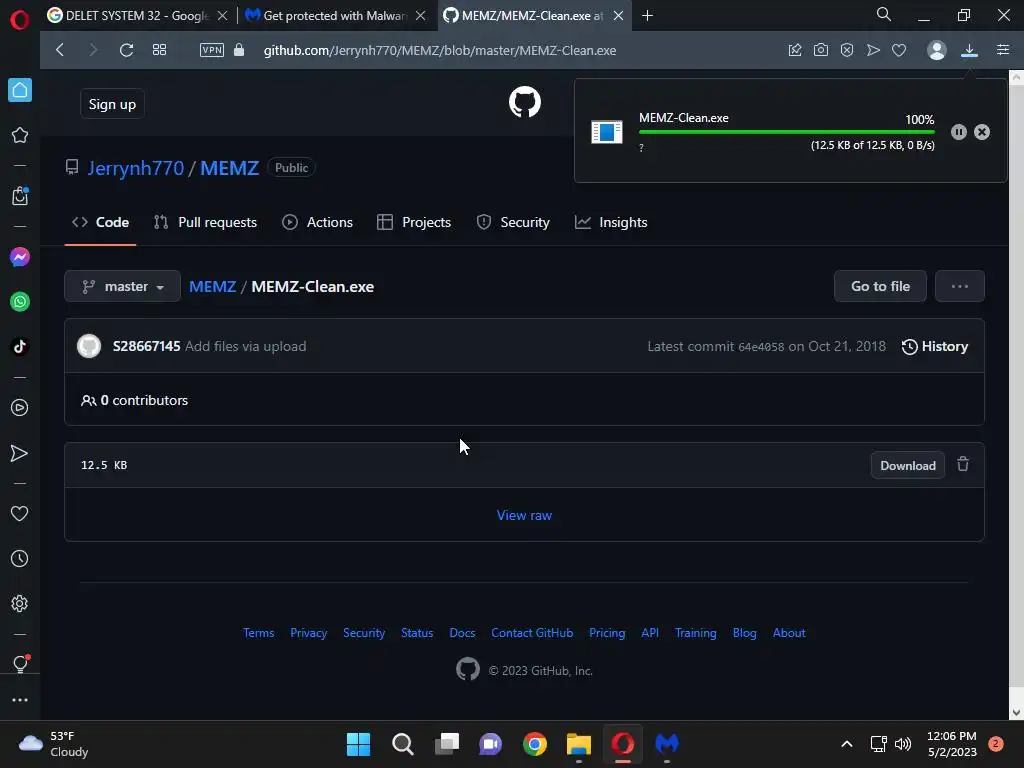Open the downloads toolbar icon
1024x768 pixels.
[969, 50]
